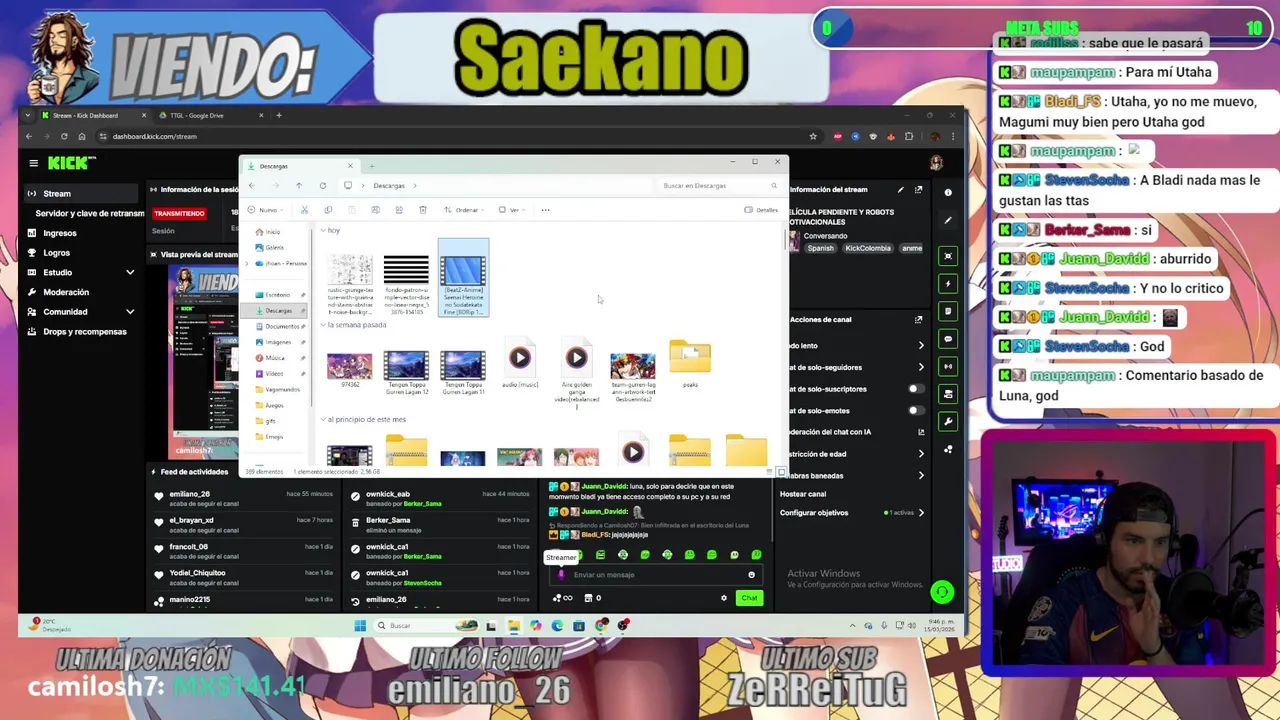Image resolution: width=1280 pixels, height=720 pixels.
Task: Toggle the Detalles pane button
Action: pyautogui.click(x=761, y=210)
